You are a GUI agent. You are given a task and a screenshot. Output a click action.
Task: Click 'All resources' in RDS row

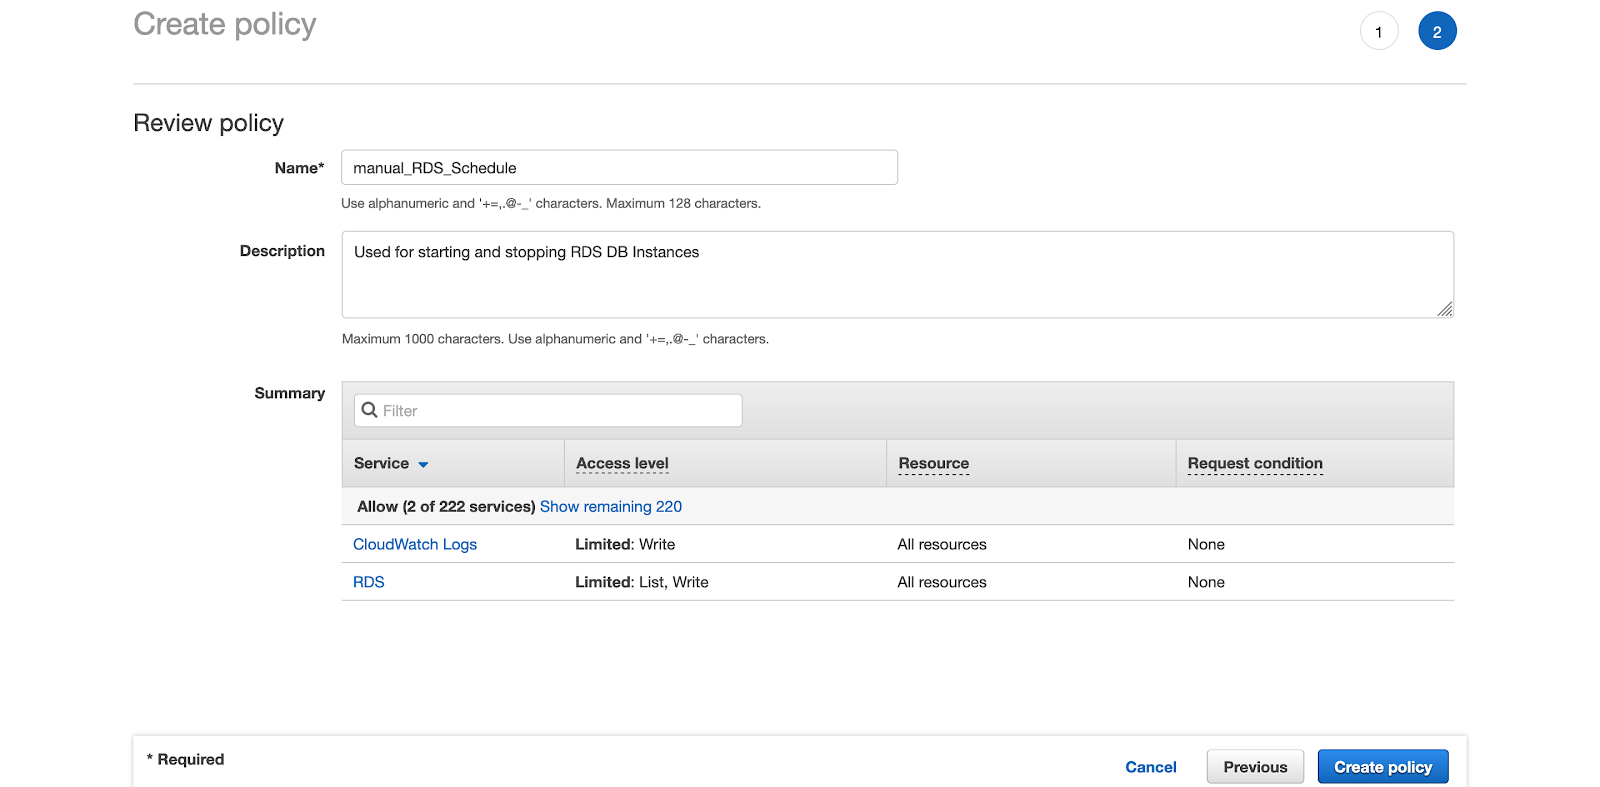942,582
